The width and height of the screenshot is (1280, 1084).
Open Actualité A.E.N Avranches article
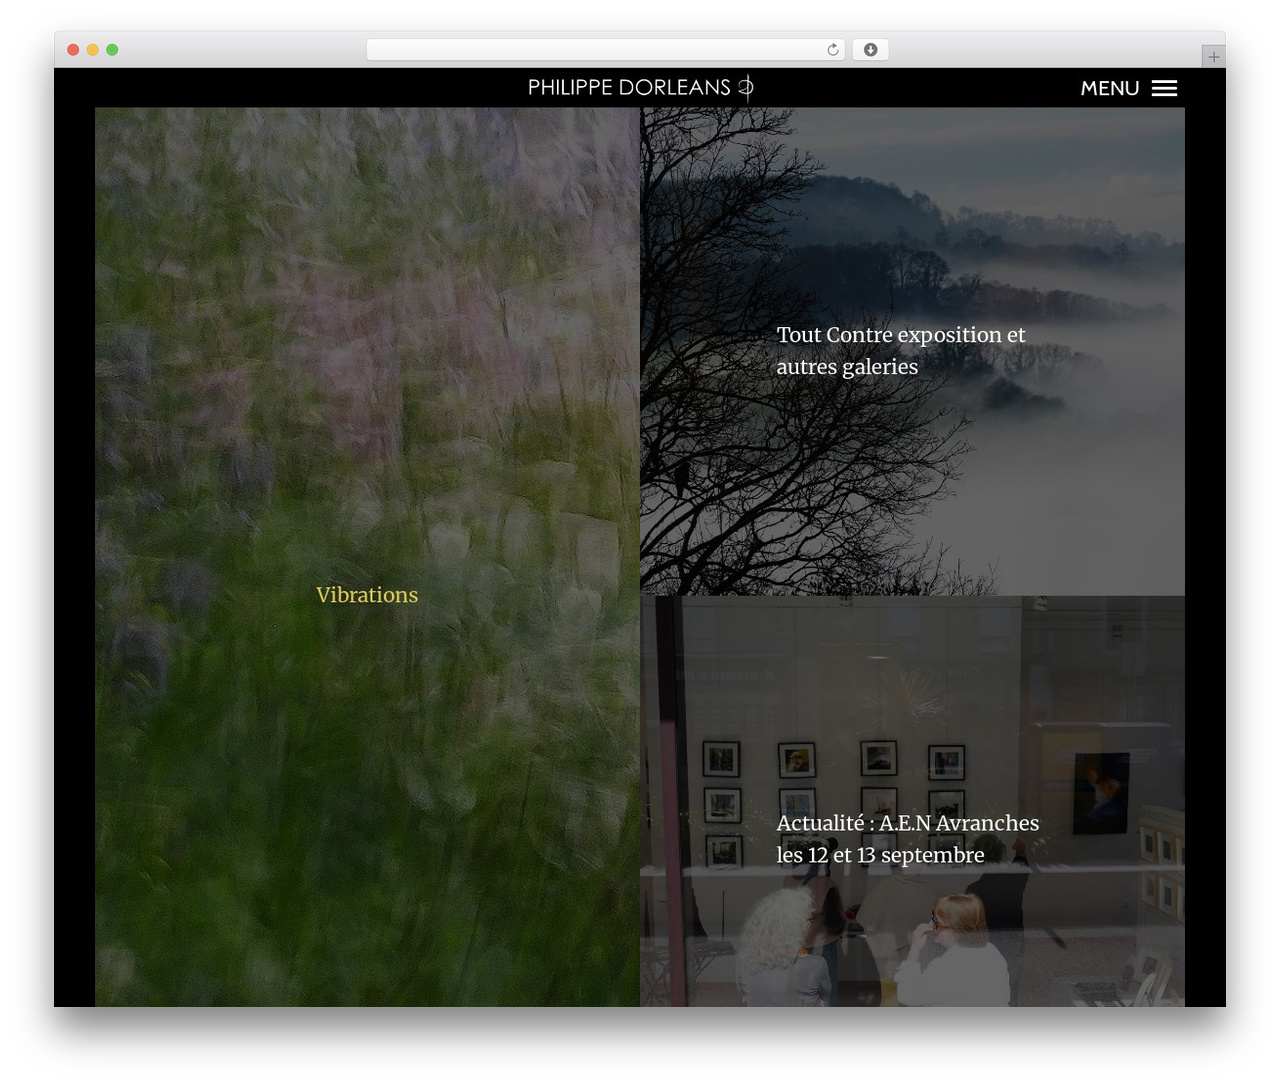point(908,839)
